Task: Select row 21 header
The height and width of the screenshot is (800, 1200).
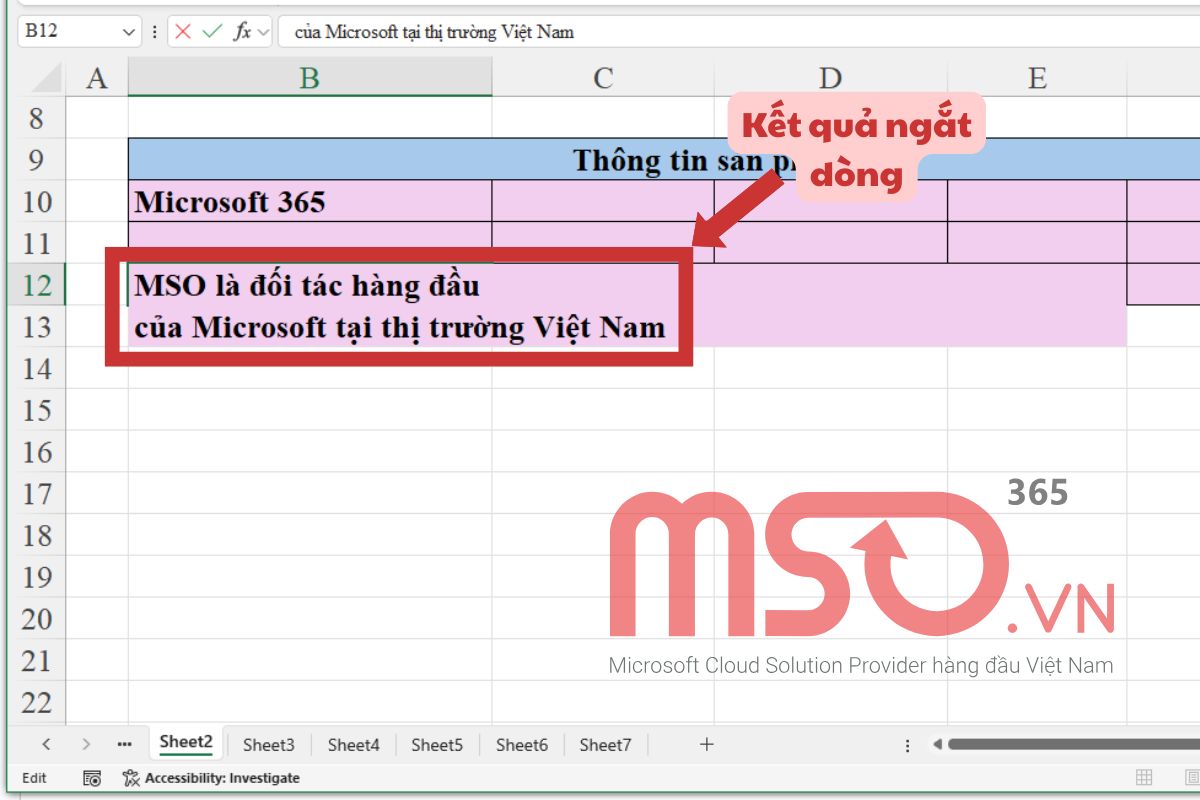Action: point(37,661)
